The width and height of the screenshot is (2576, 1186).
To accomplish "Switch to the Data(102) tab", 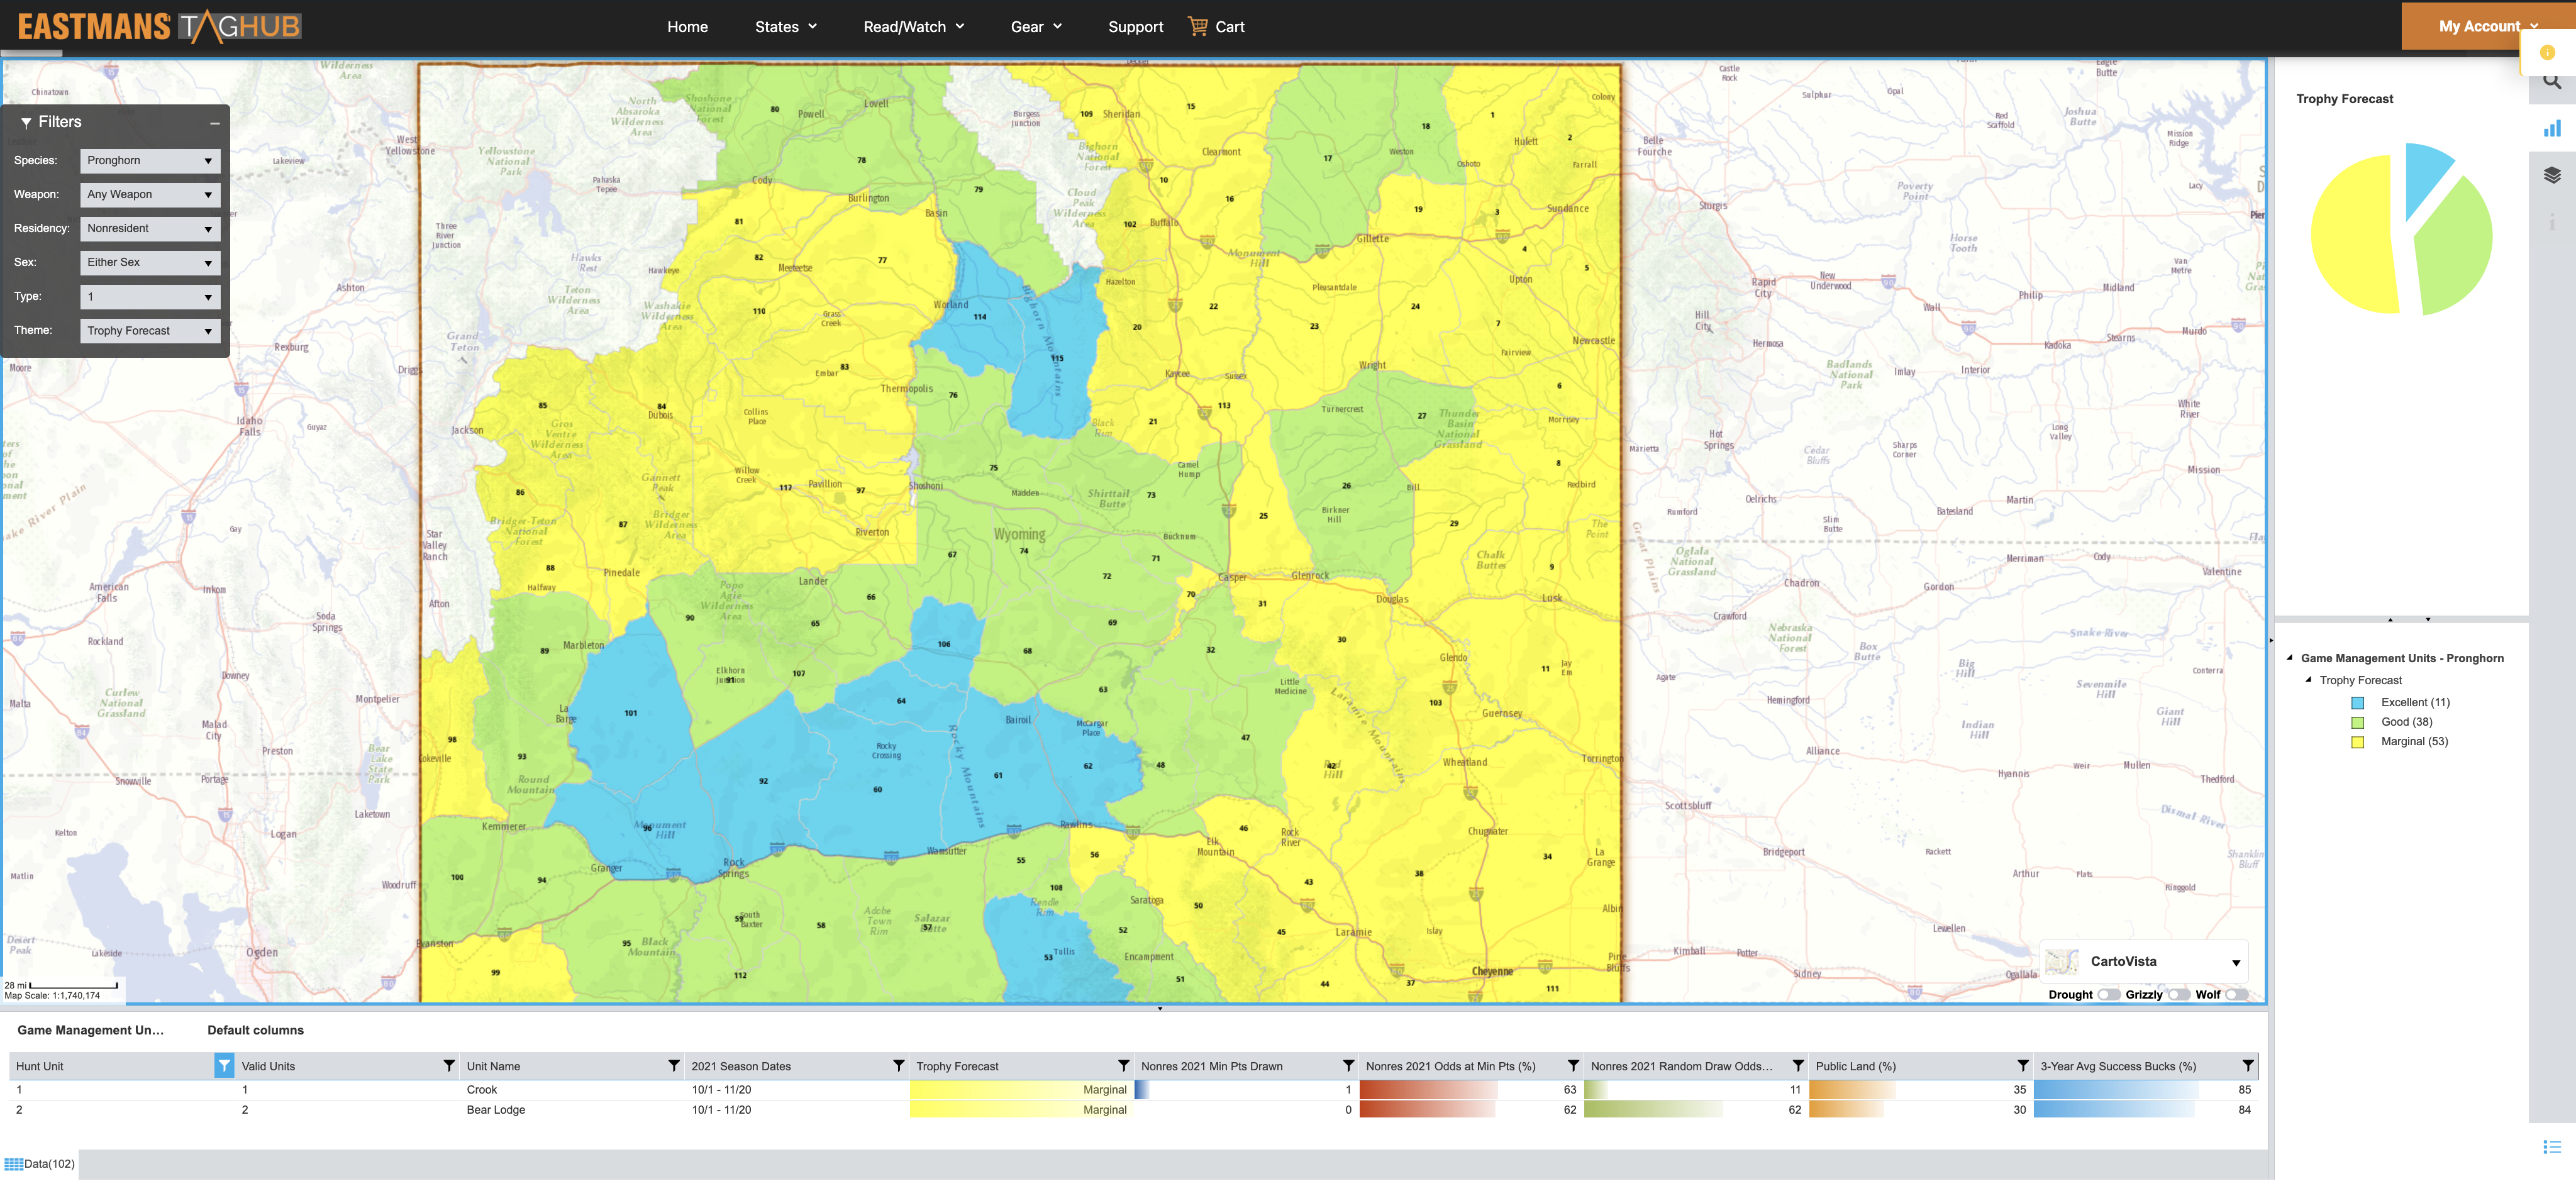I will click(x=40, y=1164).
